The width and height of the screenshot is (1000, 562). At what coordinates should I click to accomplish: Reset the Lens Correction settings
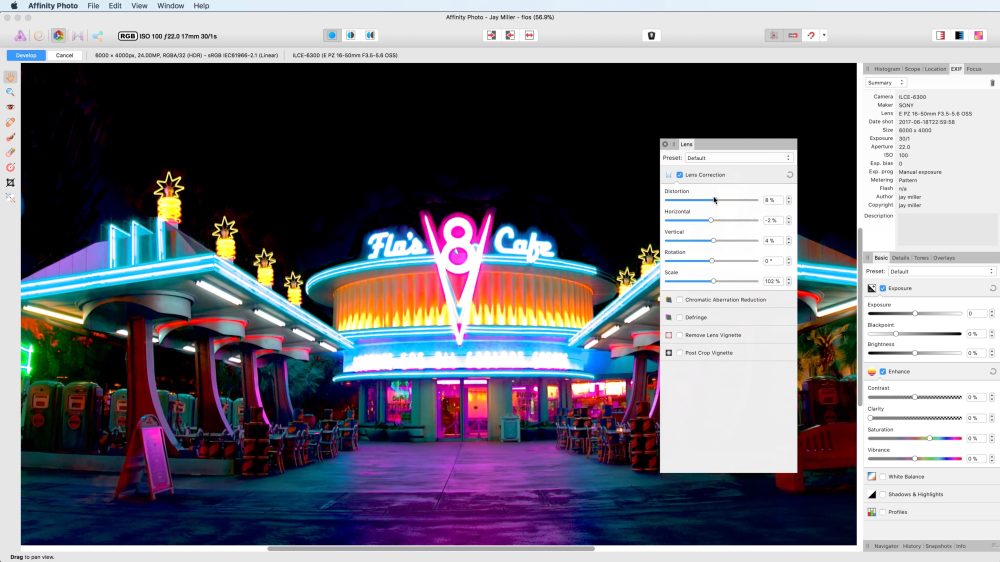point(790,175)
